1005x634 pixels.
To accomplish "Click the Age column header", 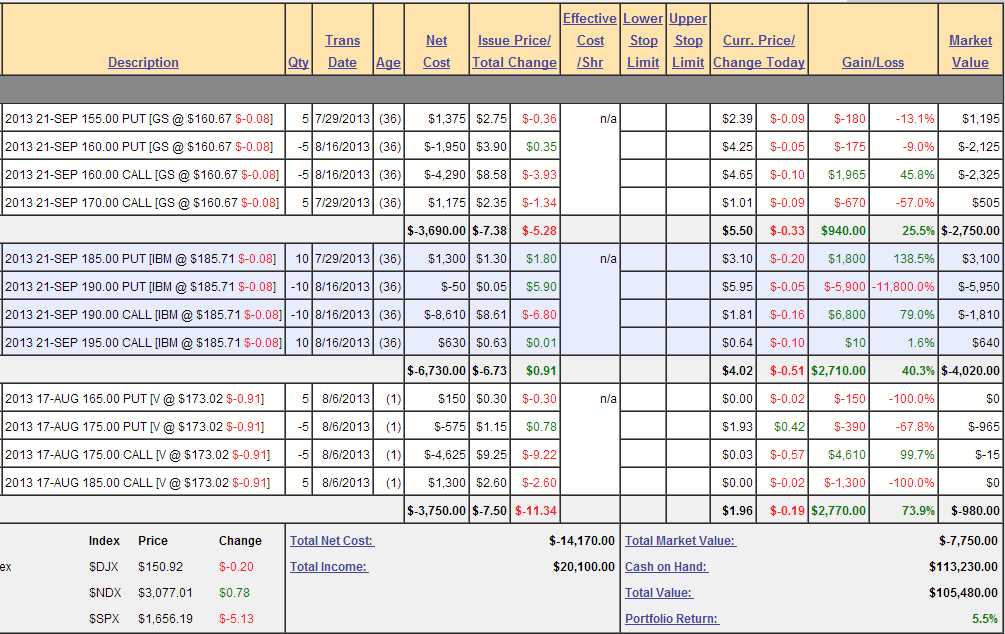I will [388, 62].
